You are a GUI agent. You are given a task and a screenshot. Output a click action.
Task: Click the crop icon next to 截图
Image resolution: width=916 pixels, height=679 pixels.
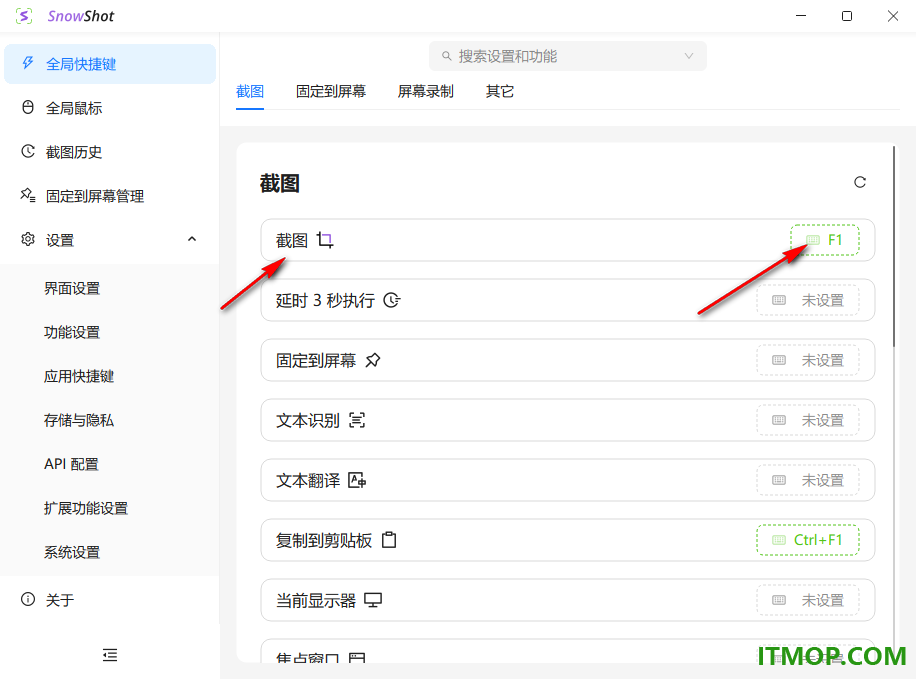325,240
